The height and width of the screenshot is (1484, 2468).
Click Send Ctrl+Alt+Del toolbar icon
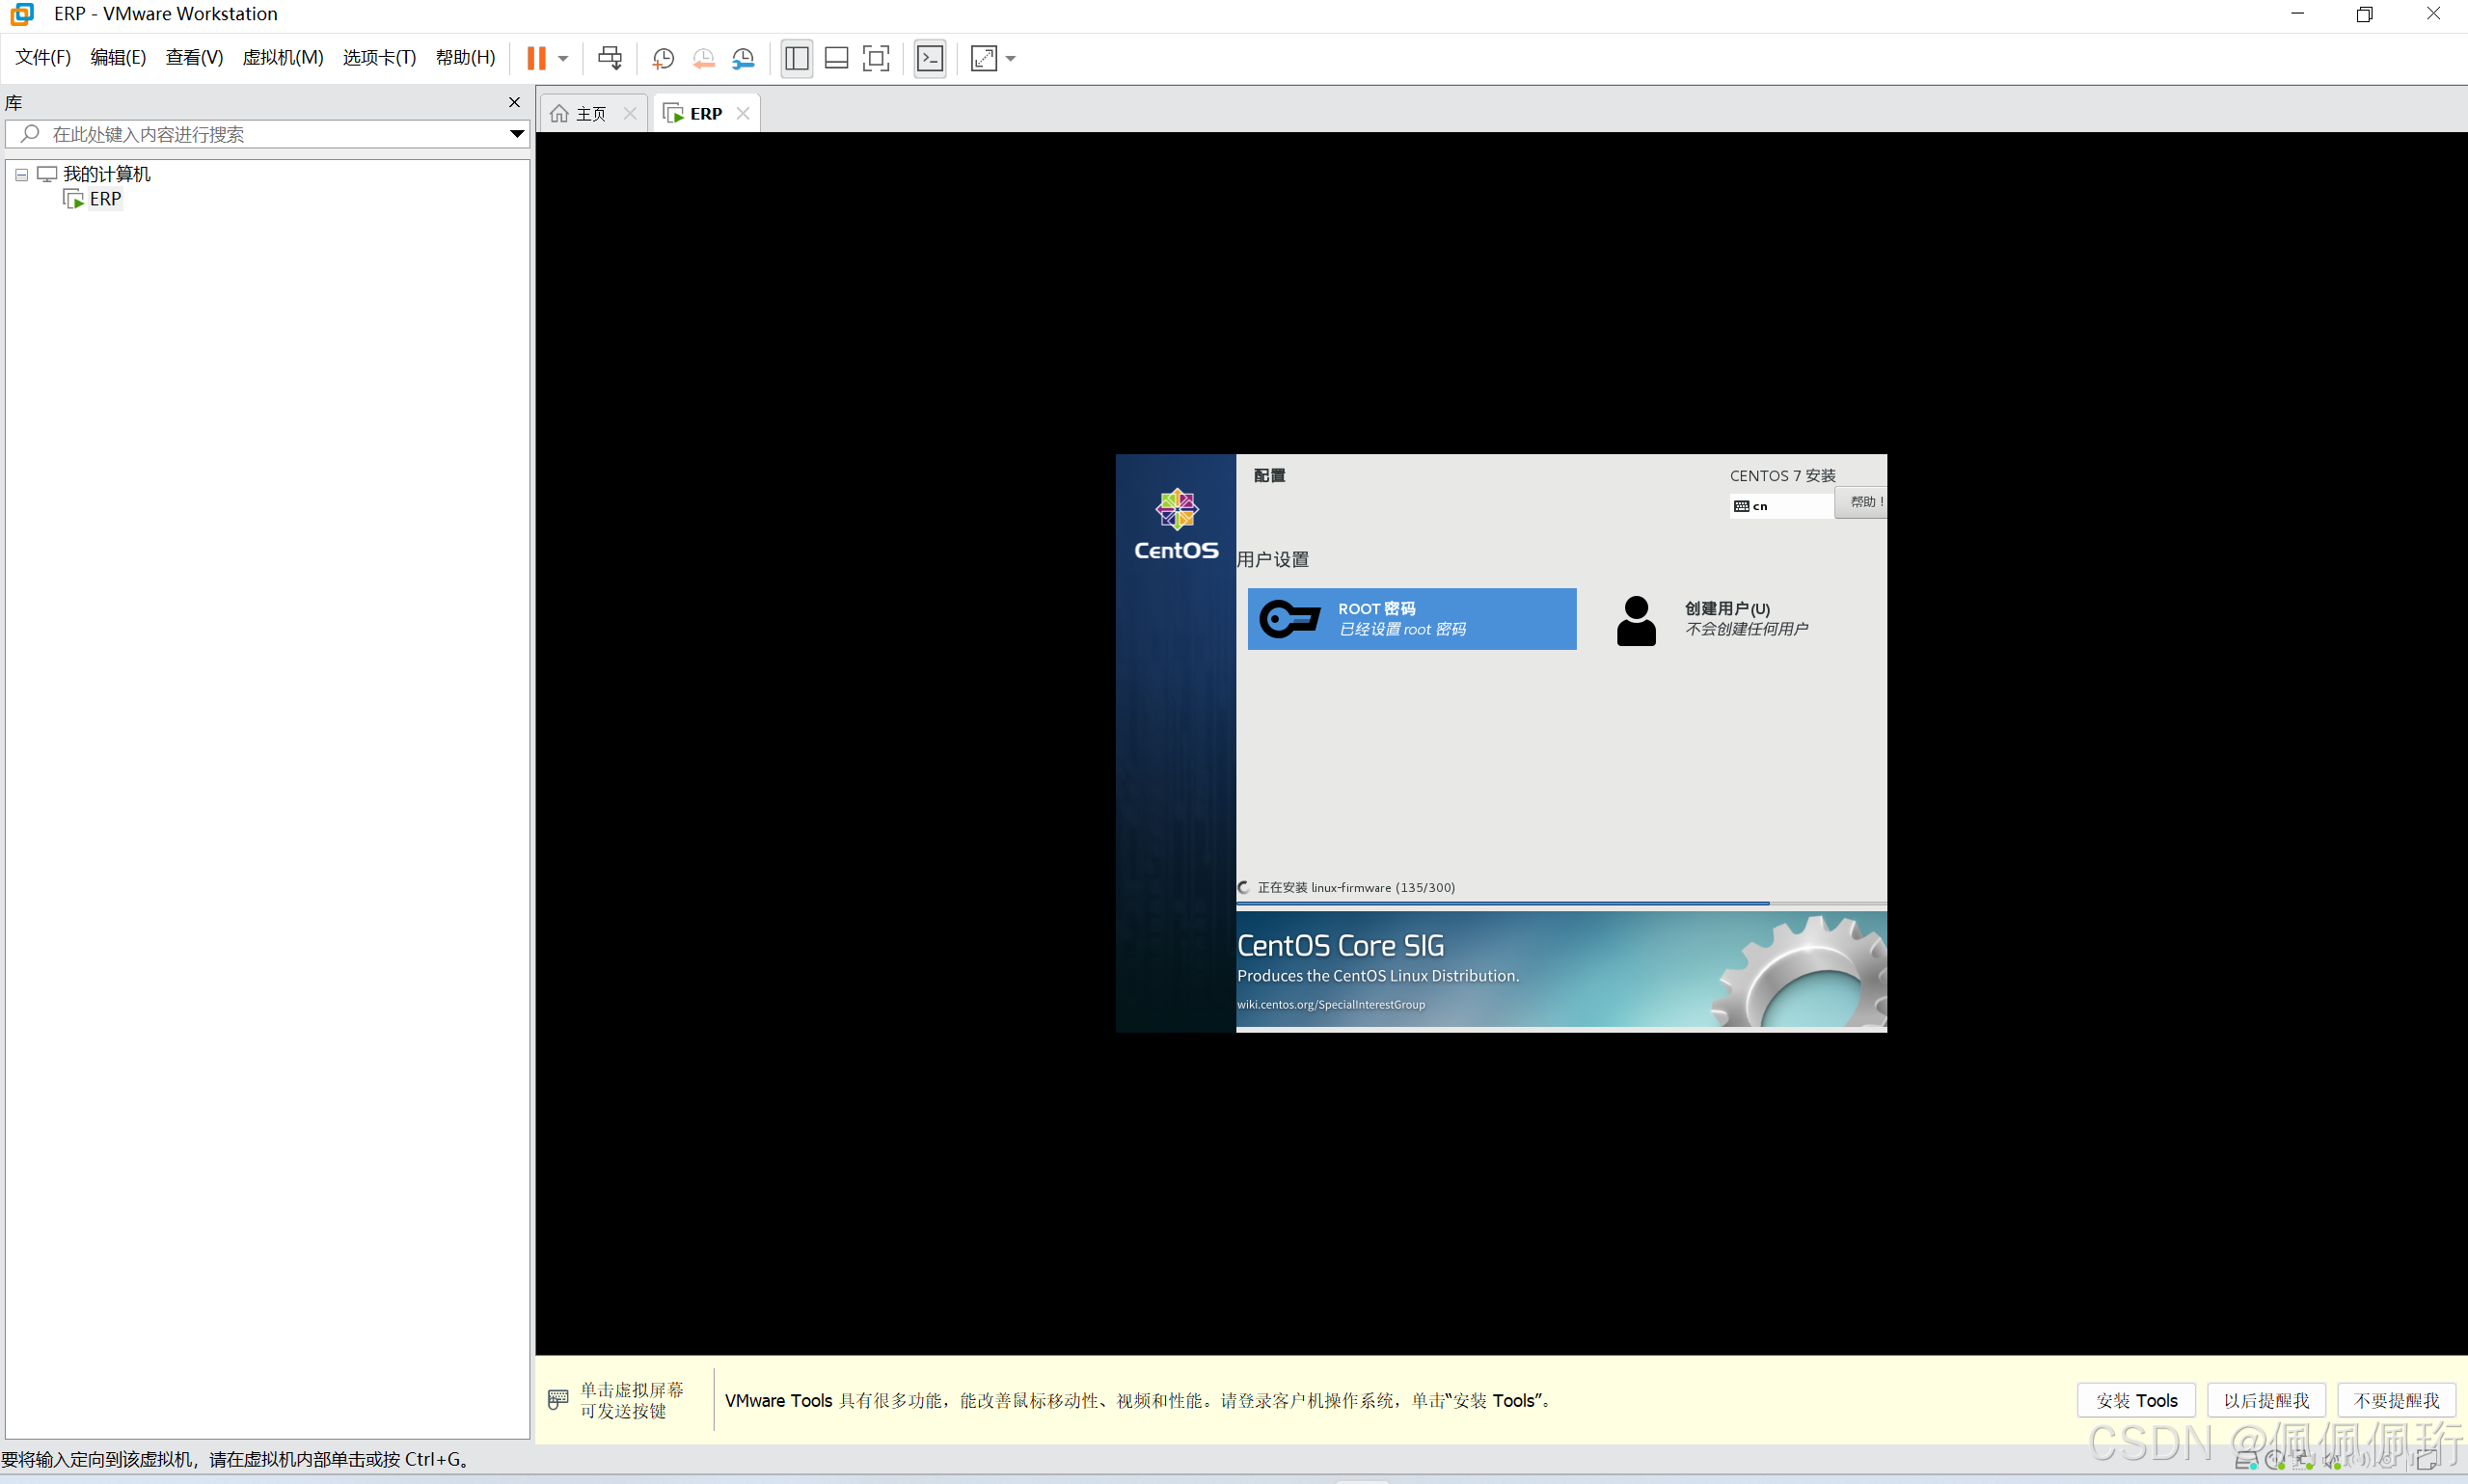click(x=609, y=58)
